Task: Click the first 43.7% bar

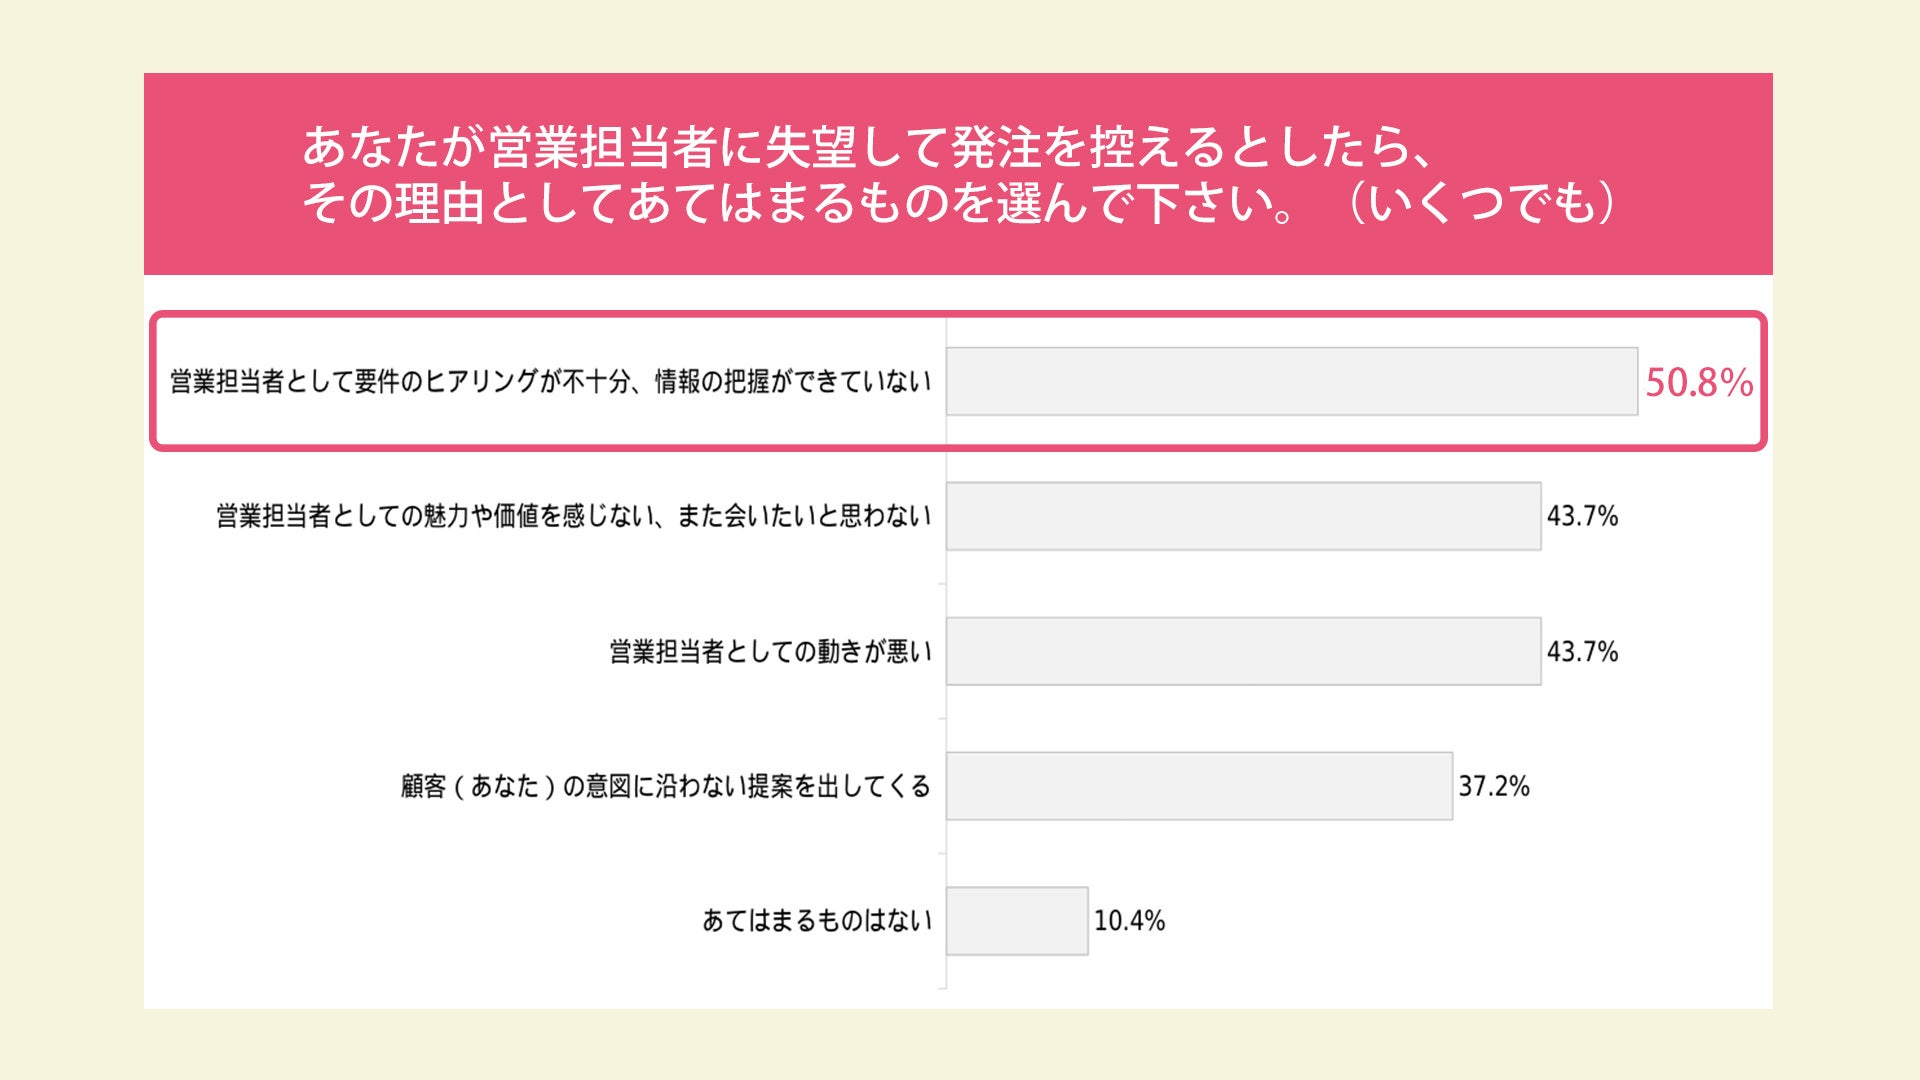Action: 1243,516
